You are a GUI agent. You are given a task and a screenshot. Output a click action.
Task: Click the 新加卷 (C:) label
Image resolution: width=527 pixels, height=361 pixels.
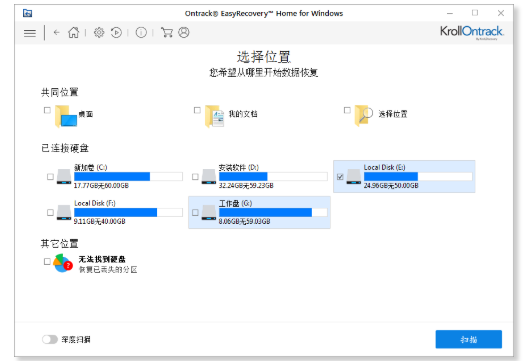[90, 167]
